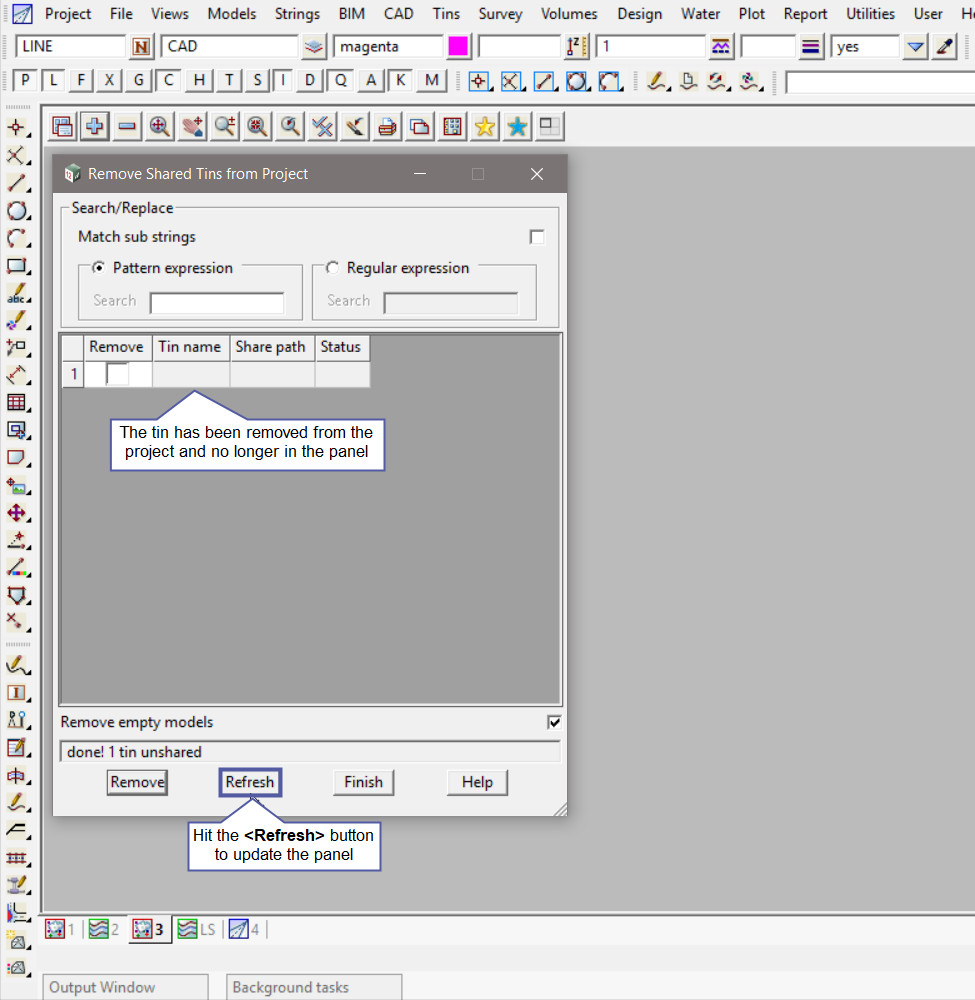Image resolution: width=975 pixels, height=1000 pixels.
Task: Select the Pattern expression radio button
Action: 98,268
